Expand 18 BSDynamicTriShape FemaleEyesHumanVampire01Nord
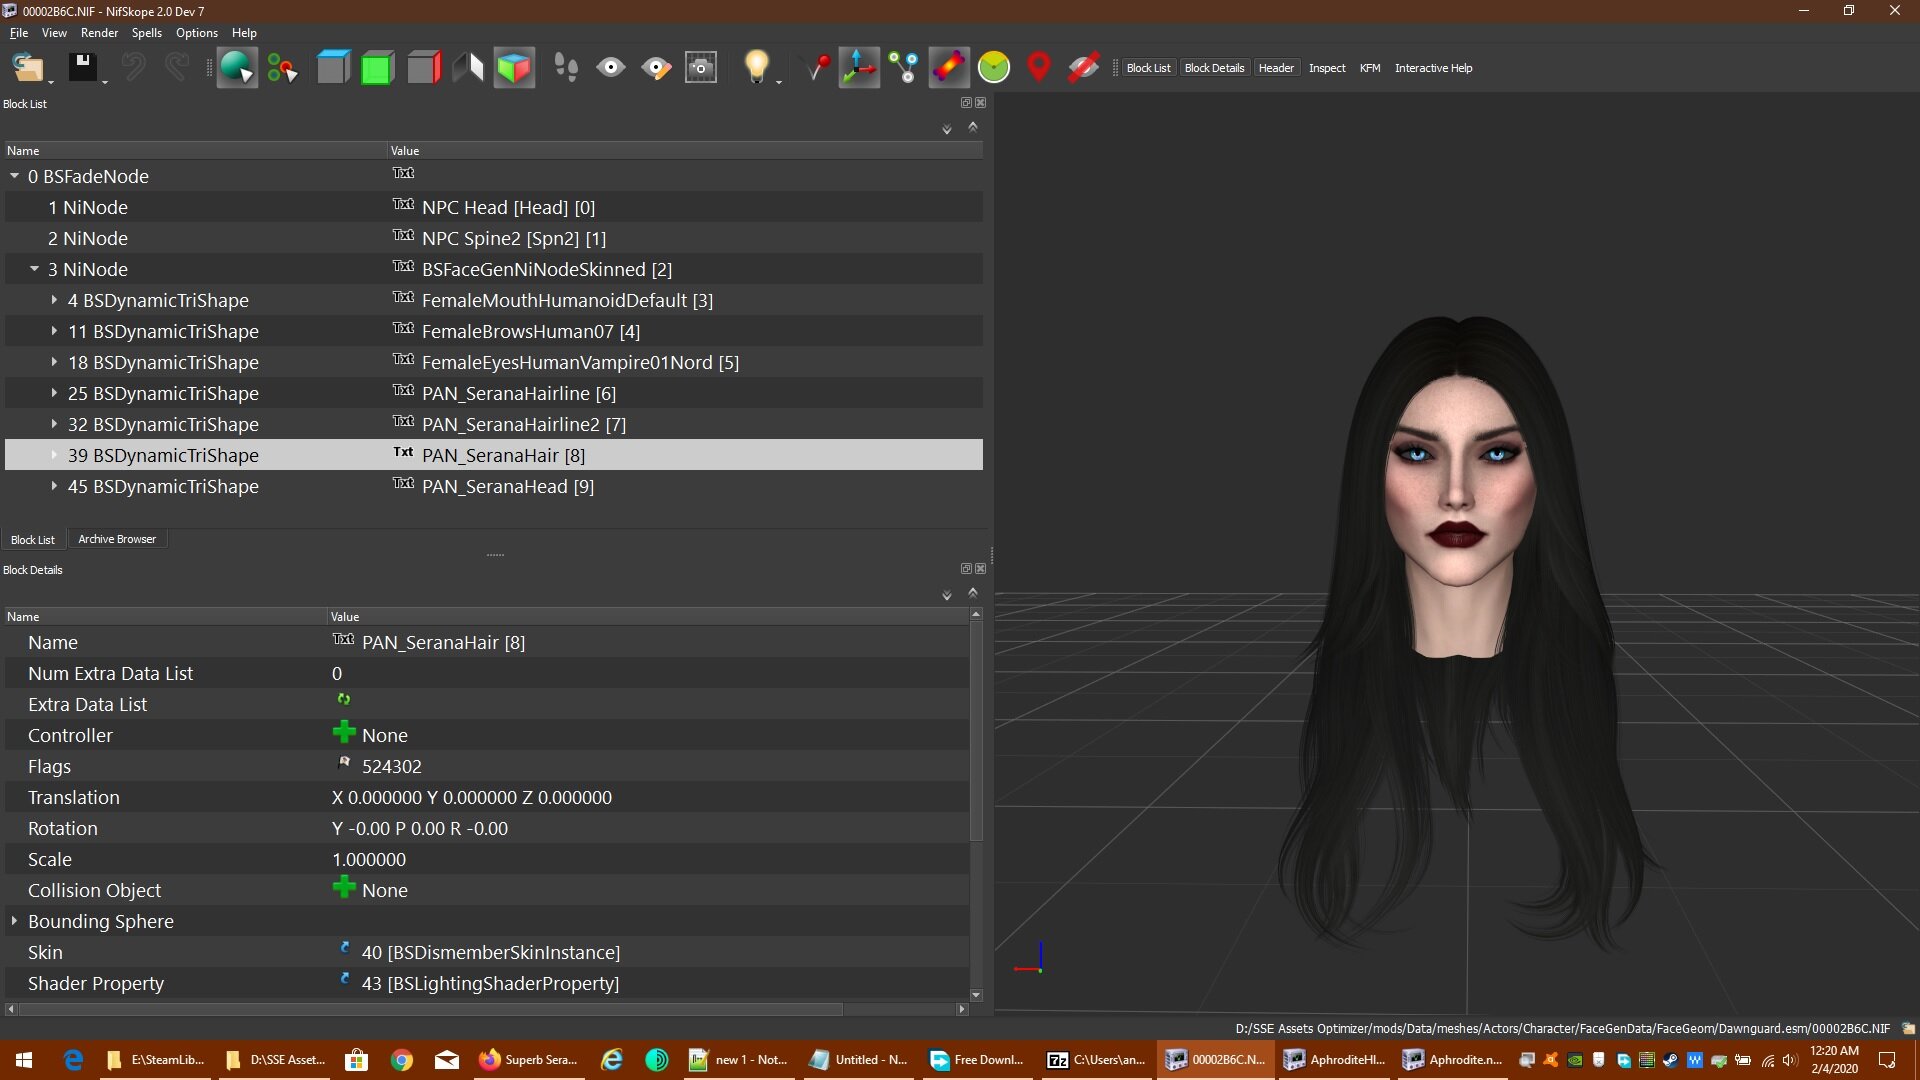 point(54,362)
